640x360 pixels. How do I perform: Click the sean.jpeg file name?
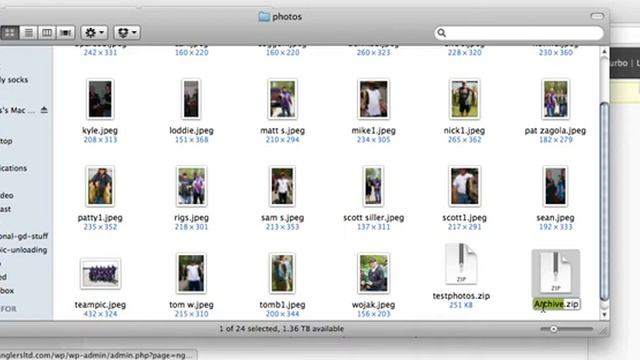click(x=556, y=218)
